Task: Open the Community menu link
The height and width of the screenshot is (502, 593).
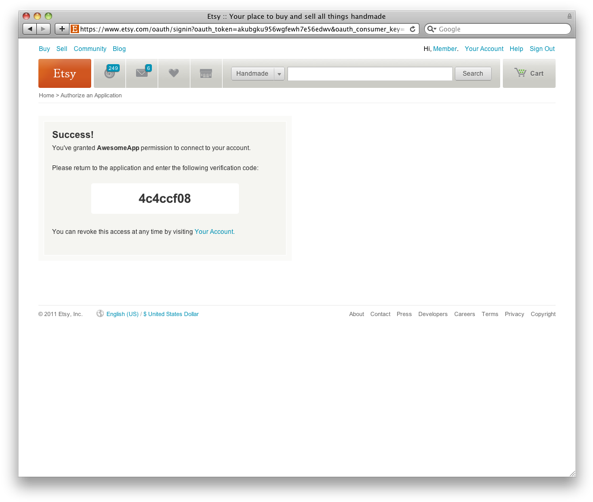Action: point(90,49)
